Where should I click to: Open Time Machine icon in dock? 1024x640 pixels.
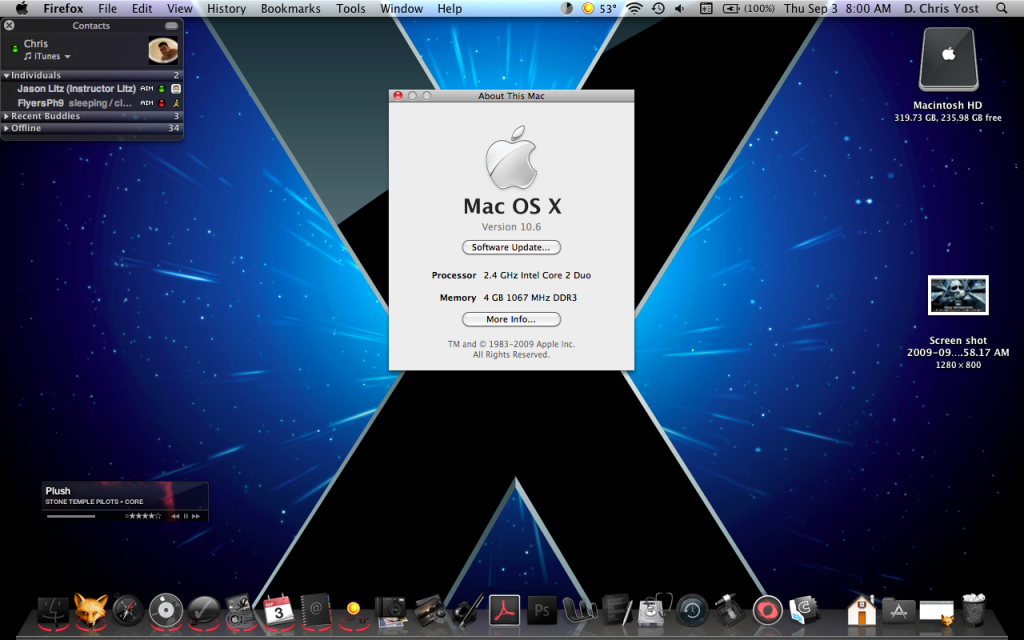(x=692, y=611)
